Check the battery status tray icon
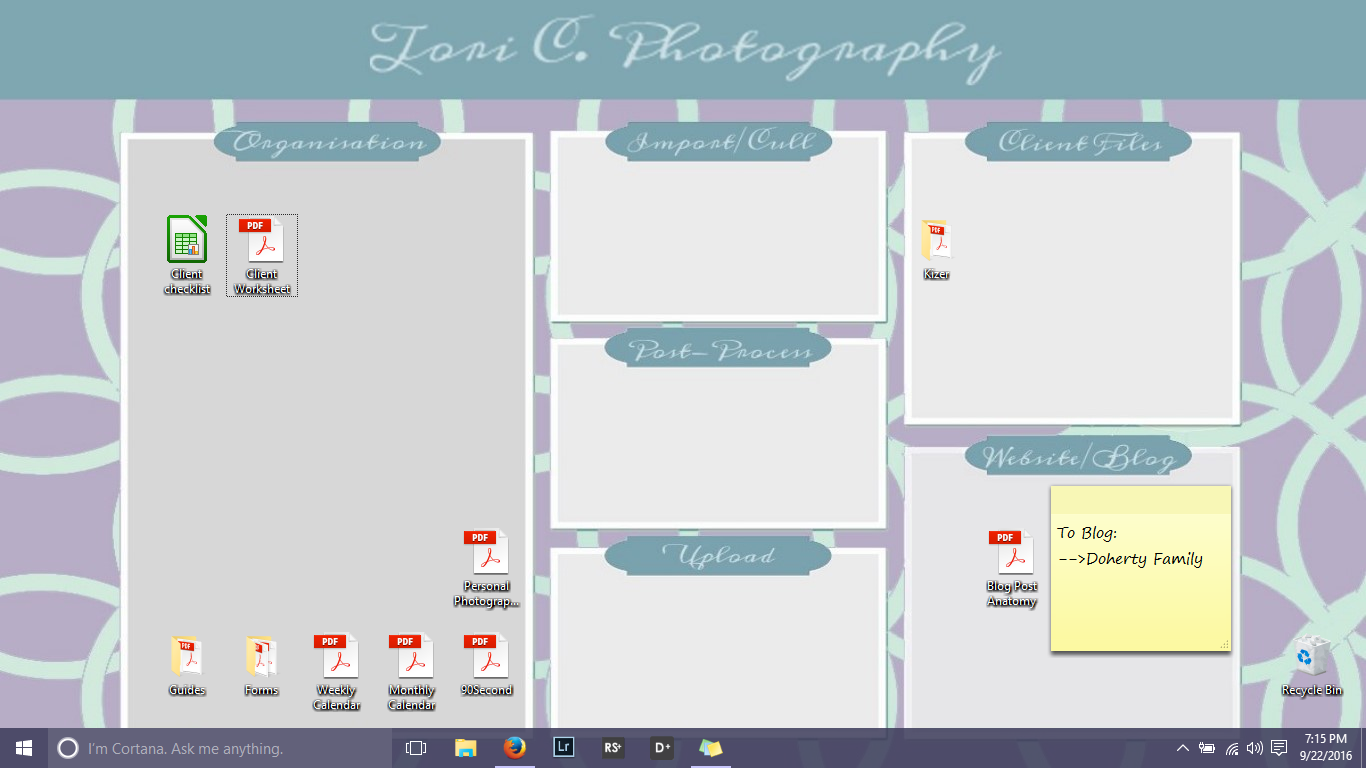The image size is (1366, 768). [x=1207, y=748]
